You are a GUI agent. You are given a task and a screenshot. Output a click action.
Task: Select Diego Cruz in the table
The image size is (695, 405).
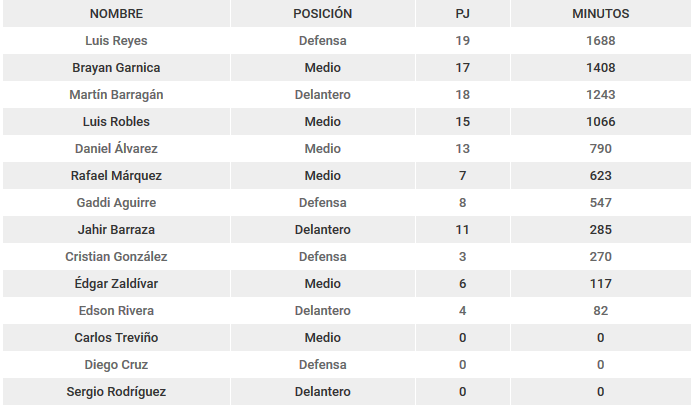[x=116, y=365]
